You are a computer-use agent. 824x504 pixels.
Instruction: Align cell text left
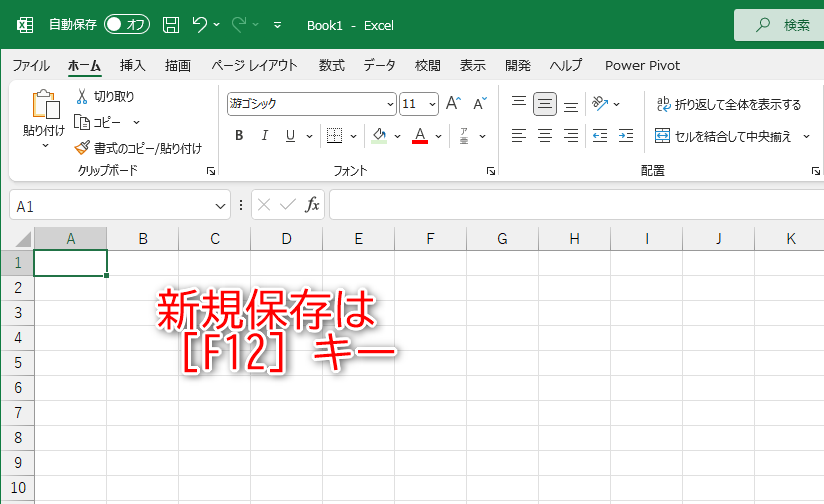pos(519,136)
